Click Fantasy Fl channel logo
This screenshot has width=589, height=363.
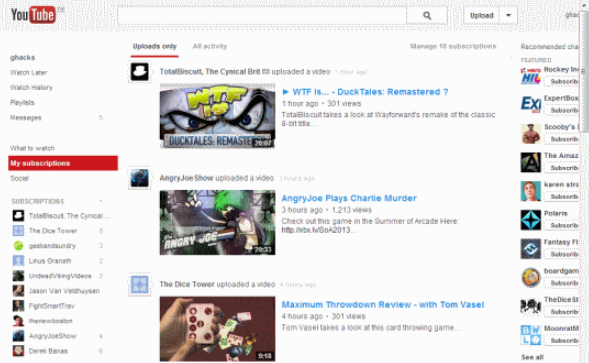(x=530, y=249)
